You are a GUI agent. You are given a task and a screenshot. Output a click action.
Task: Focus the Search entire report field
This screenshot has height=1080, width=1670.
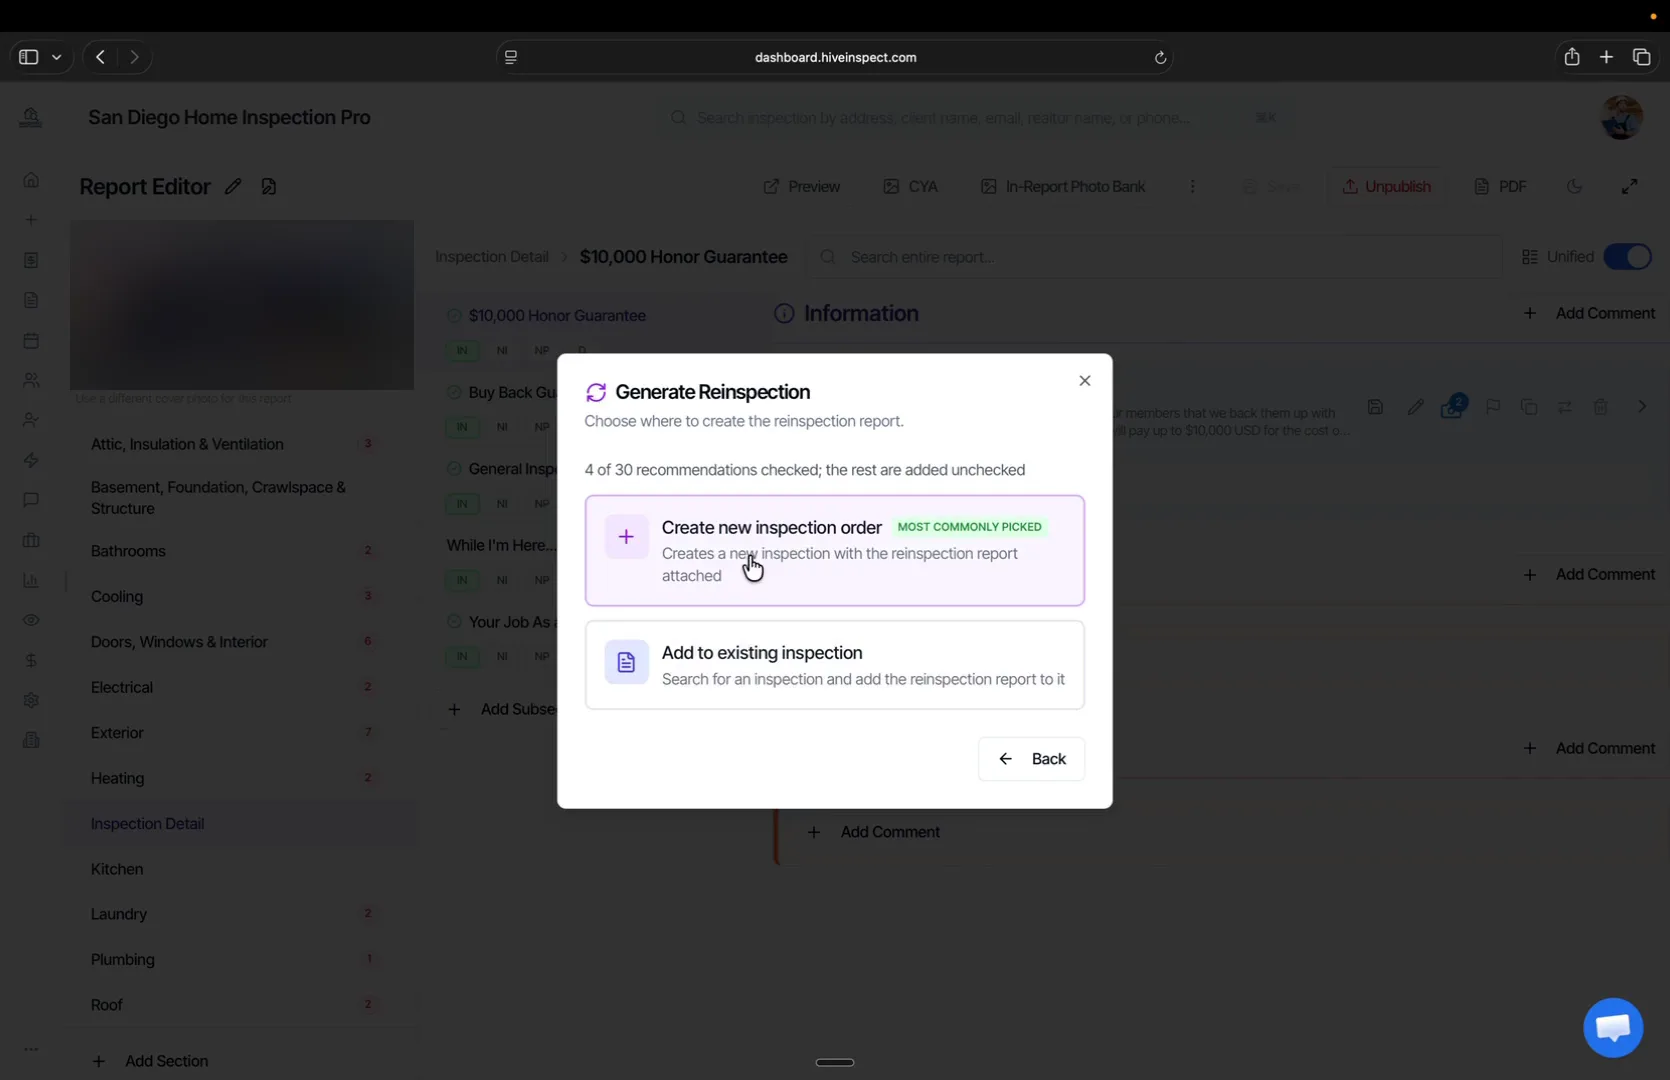tap(1155, 257)
